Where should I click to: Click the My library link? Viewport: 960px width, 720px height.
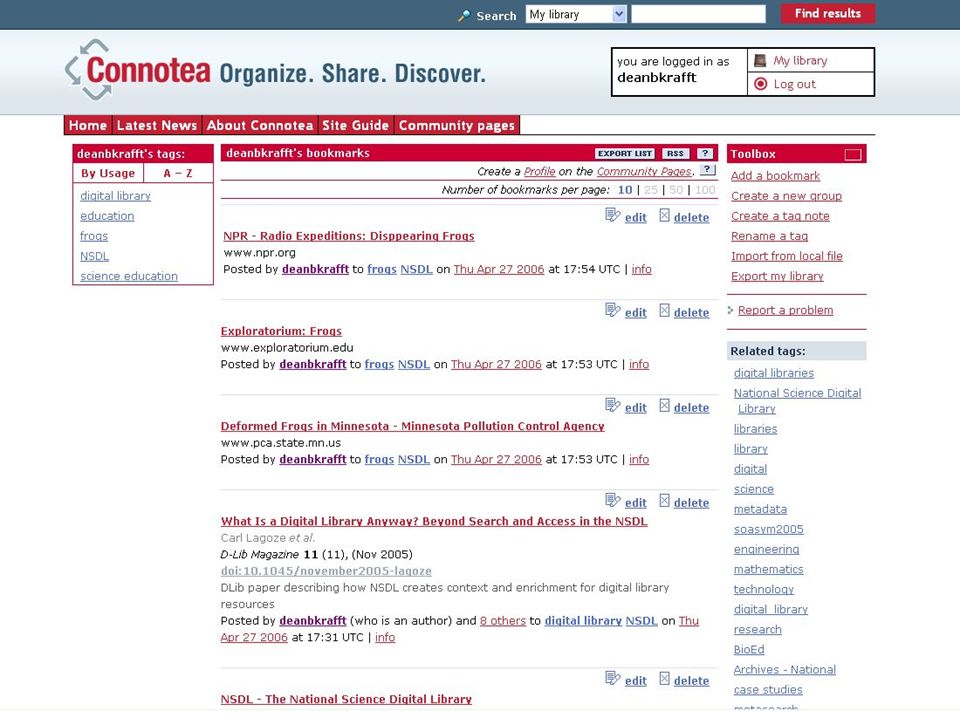[800, 61]
